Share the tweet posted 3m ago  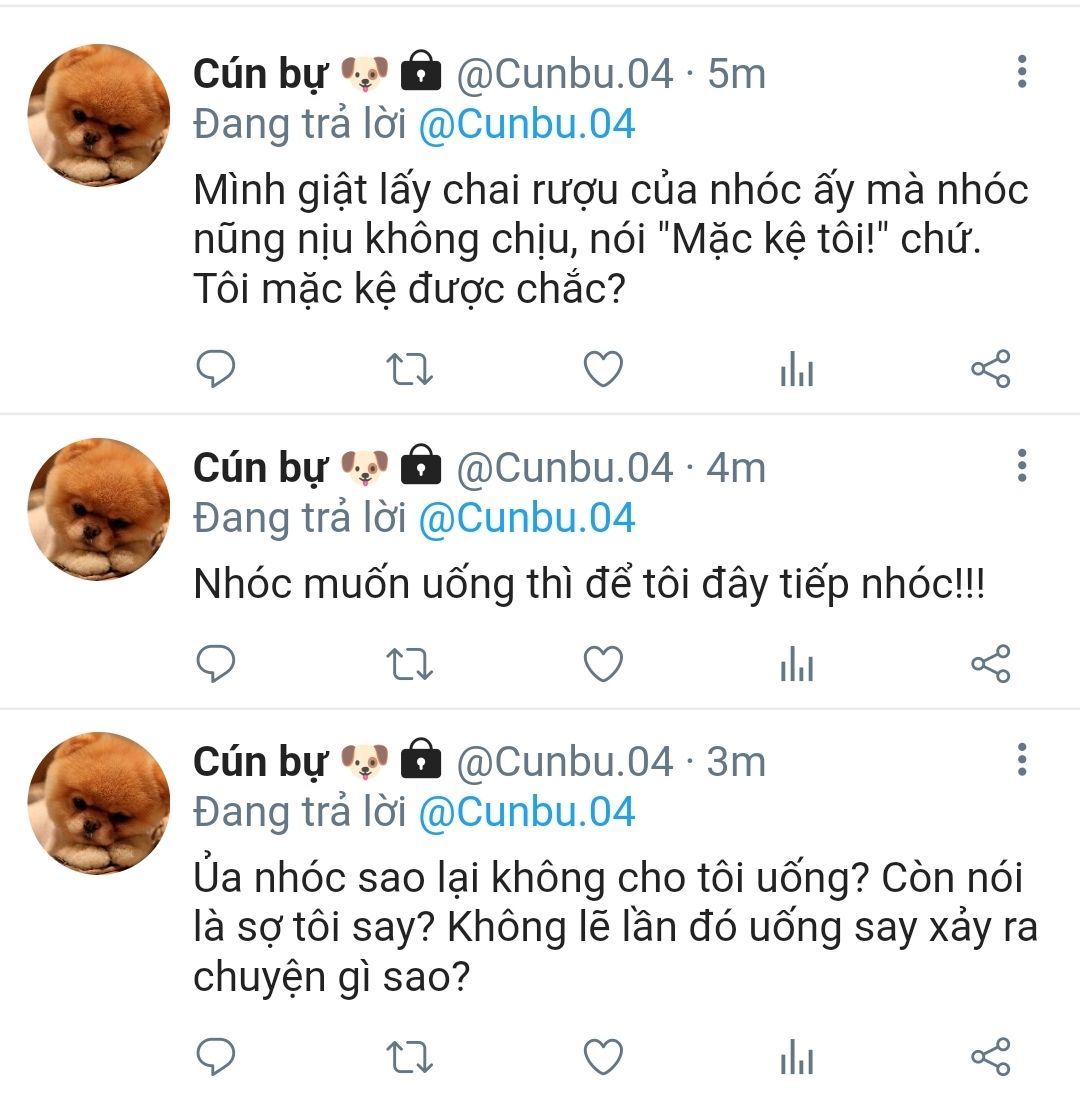tap(991, 1056)
